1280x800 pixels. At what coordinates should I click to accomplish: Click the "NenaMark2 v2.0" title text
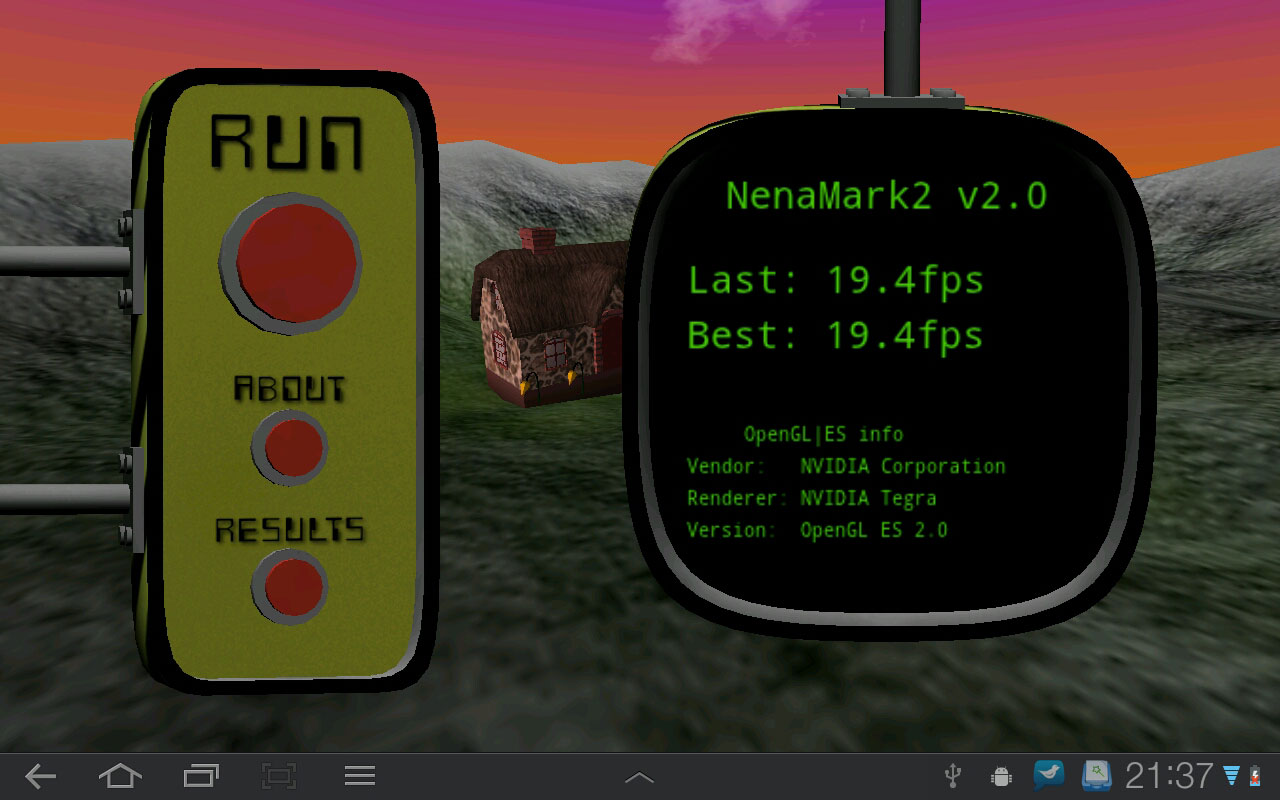[886, 195]
